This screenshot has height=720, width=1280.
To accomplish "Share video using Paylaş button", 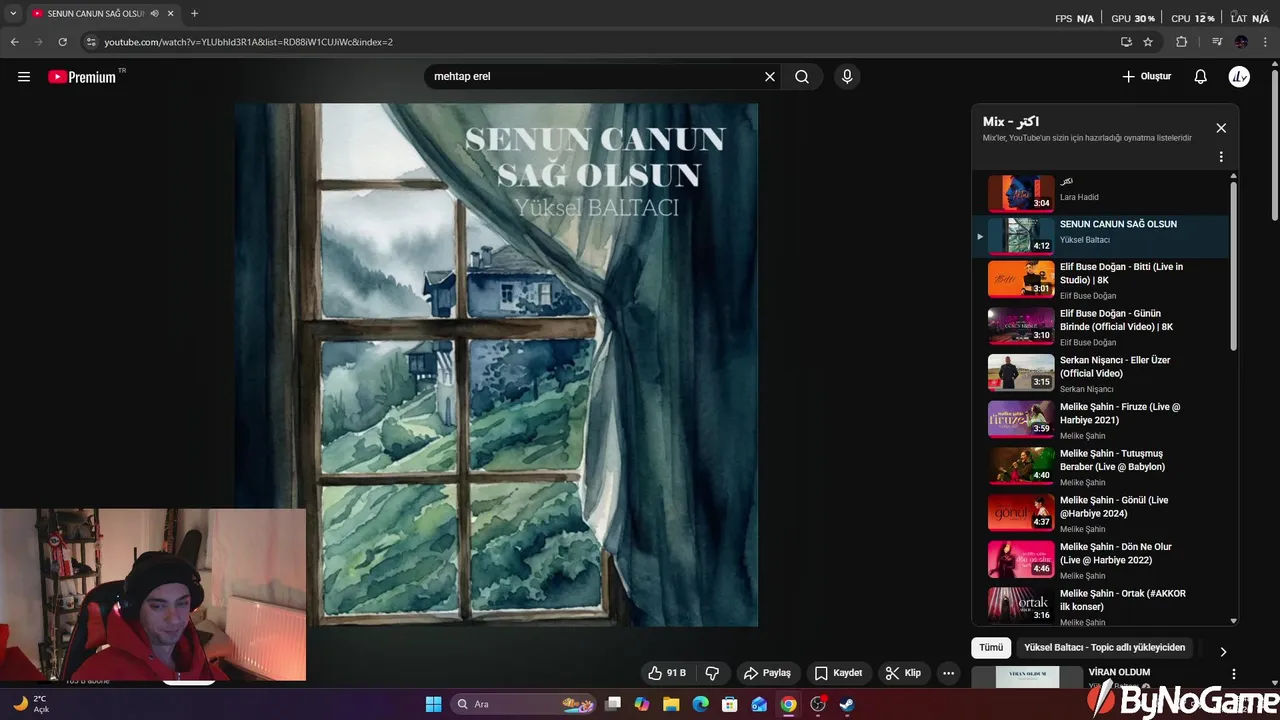I will (x=767, y=673).
